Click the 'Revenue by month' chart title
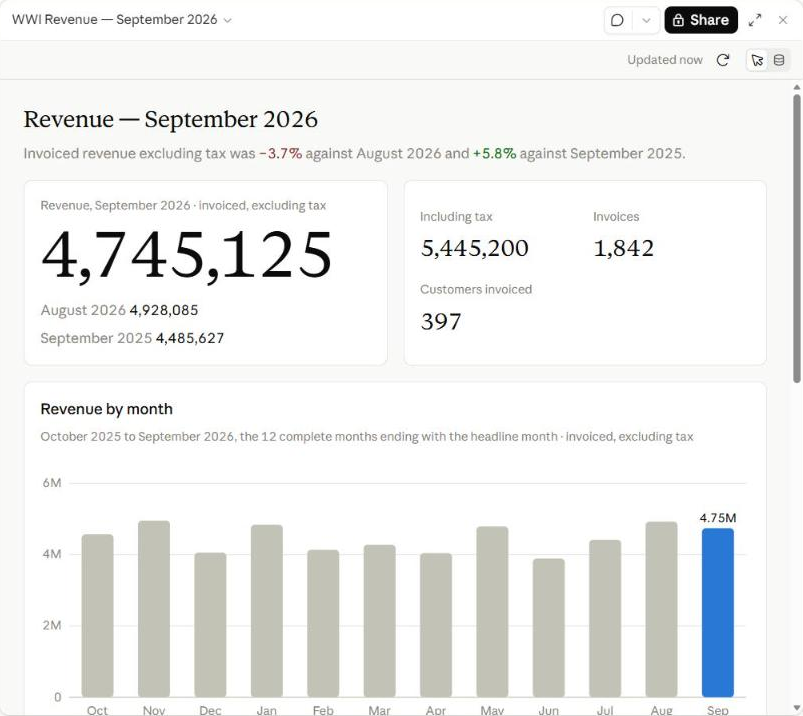803x716 pixels. (107, 409)
